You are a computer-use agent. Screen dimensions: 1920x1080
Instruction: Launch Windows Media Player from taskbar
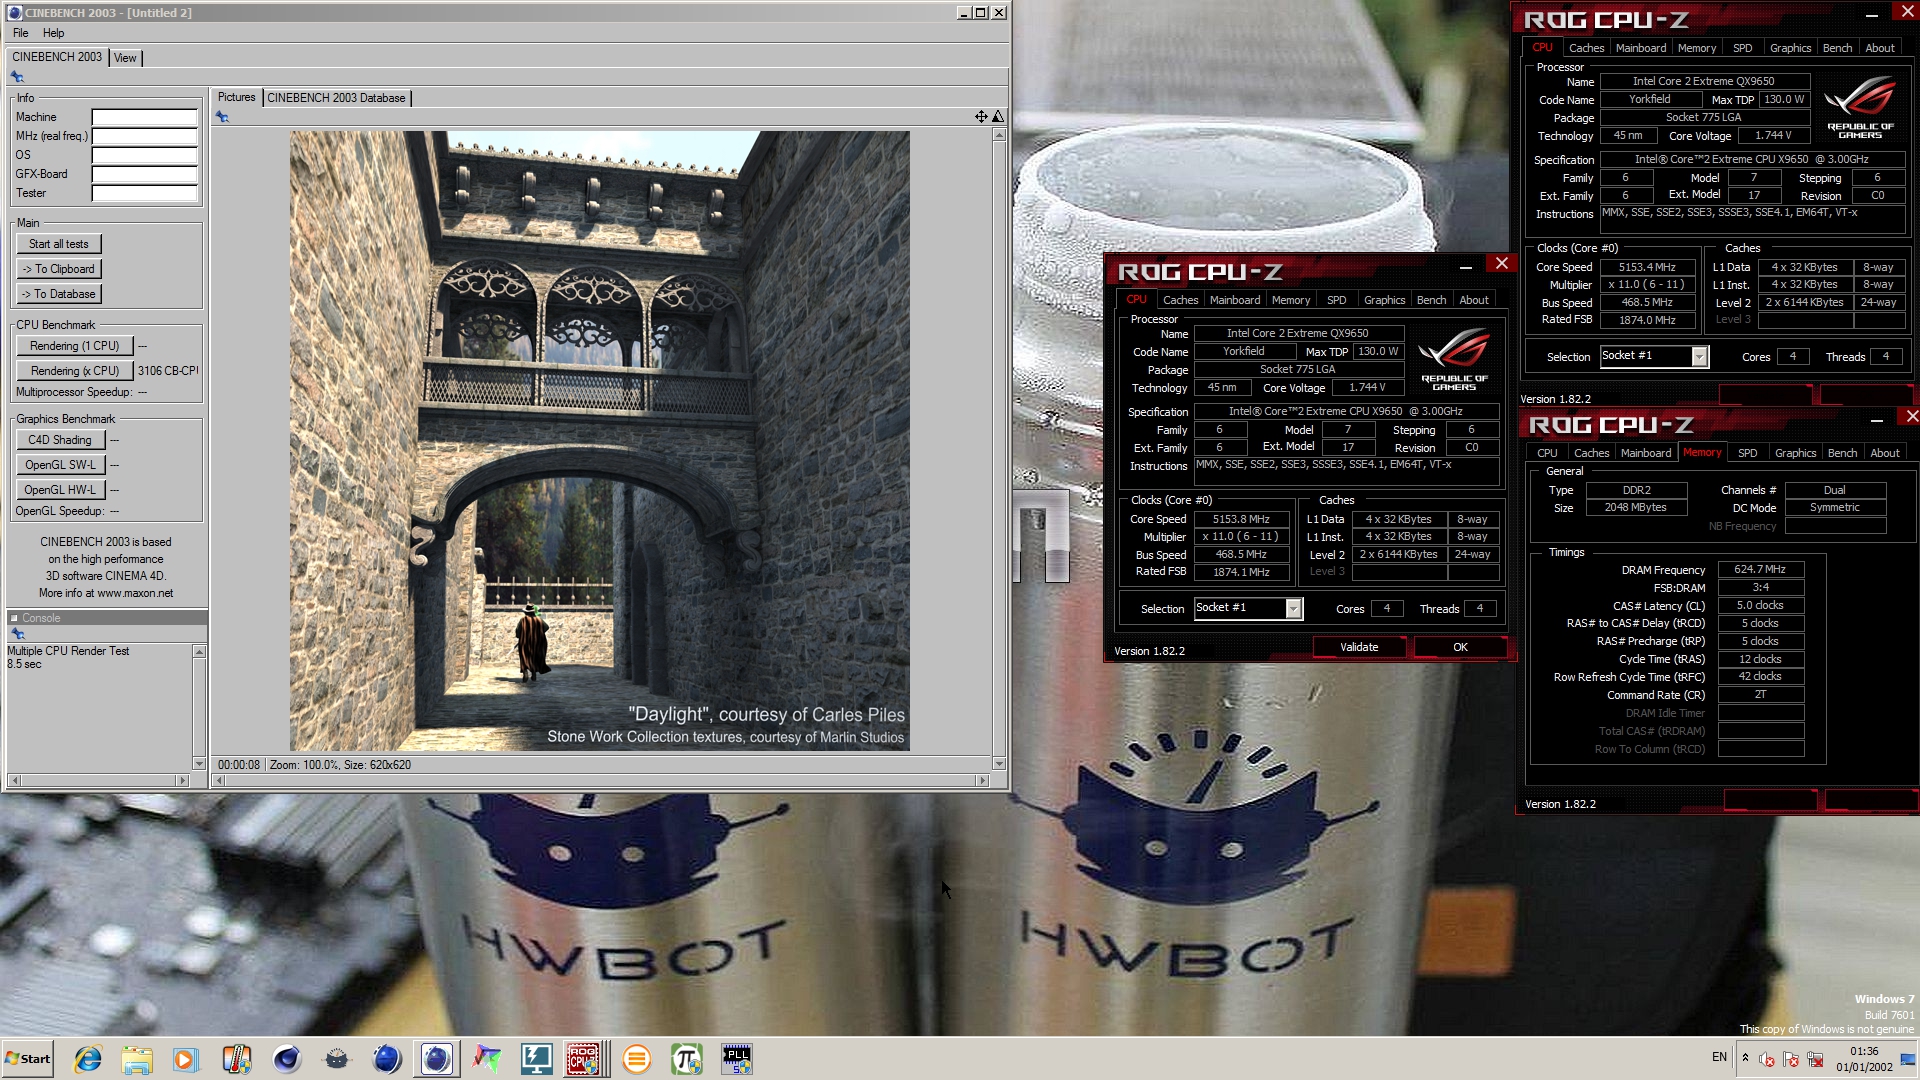pos(186,1059)
